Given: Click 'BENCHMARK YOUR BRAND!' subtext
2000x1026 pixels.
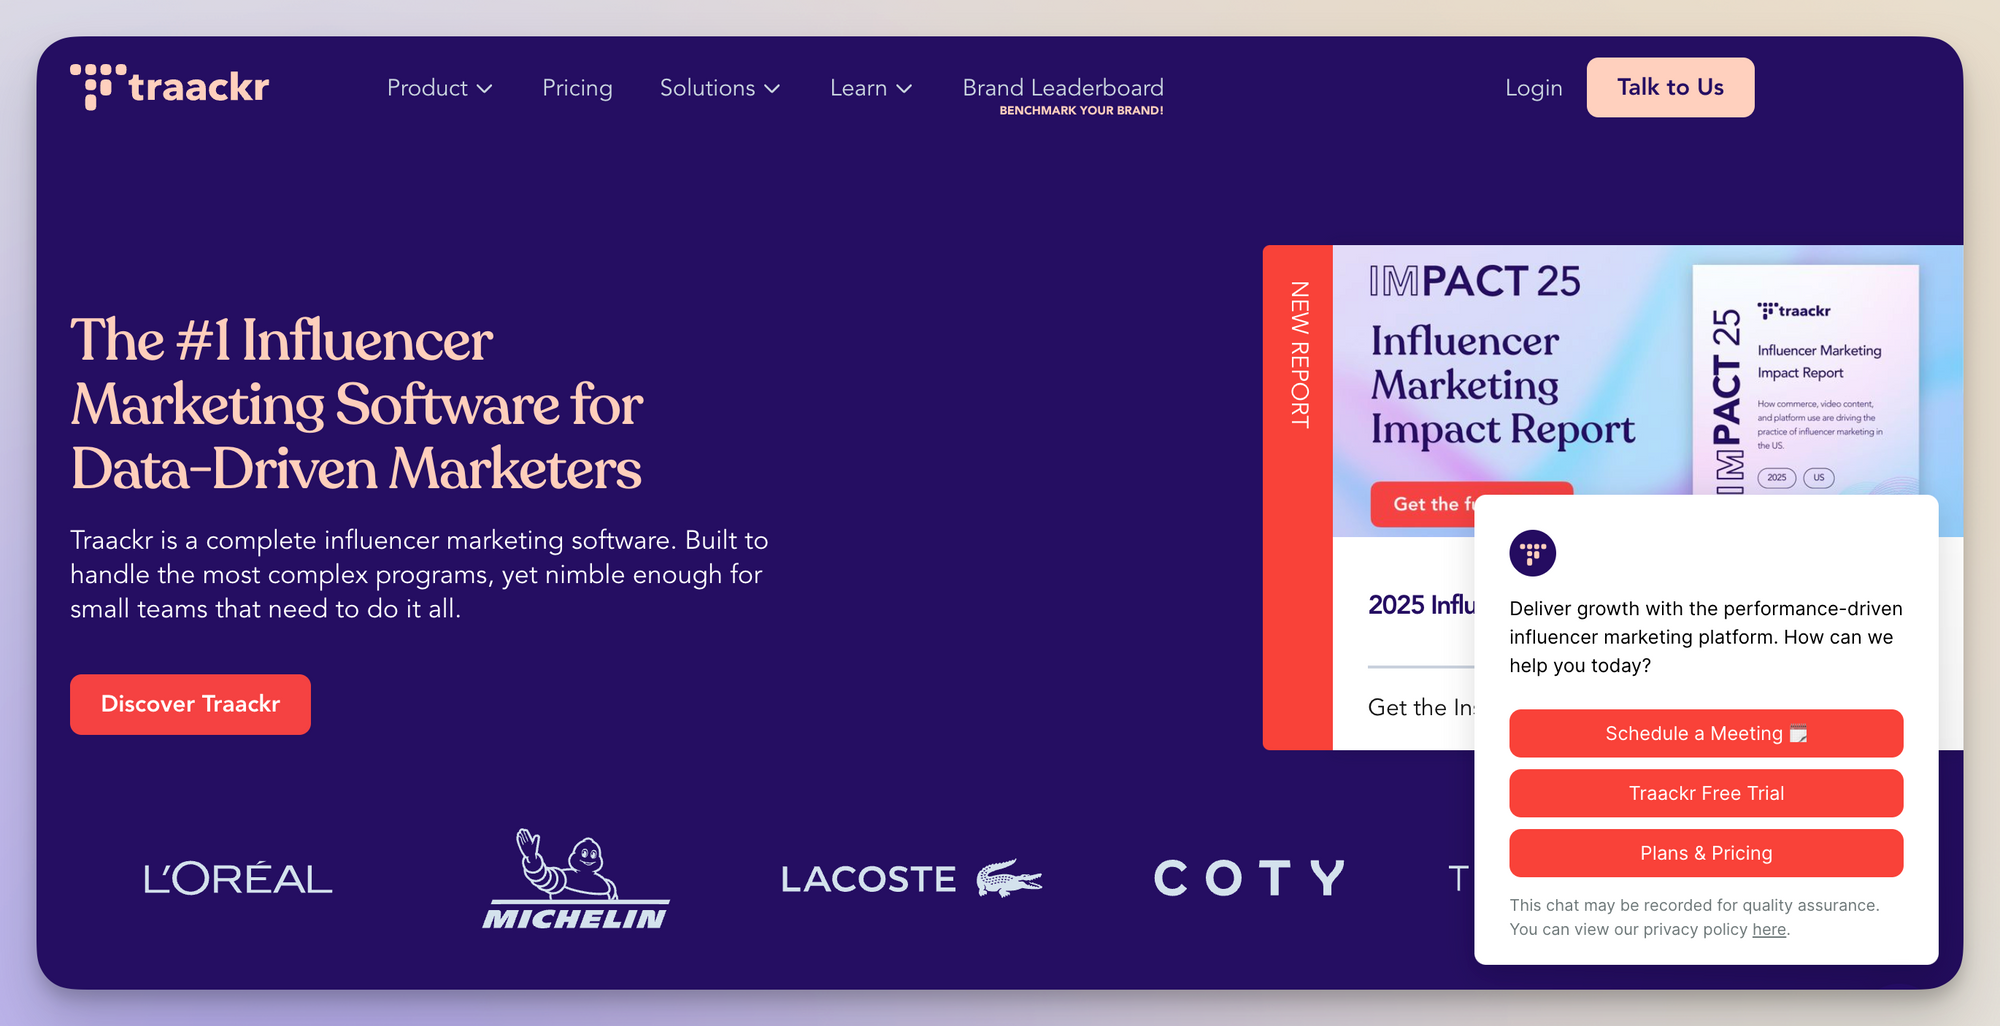Looking at the screenshot, I should (1081, 111).
